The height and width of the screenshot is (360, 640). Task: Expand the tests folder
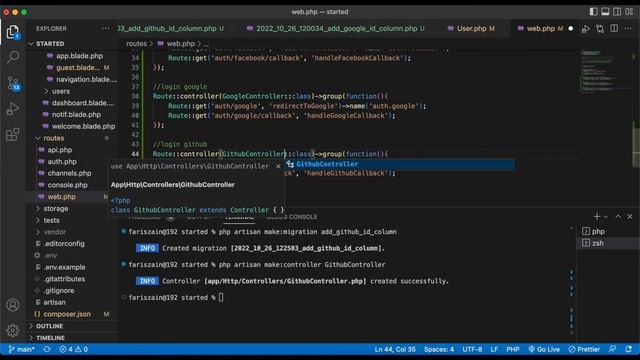[x=51, y=220]
